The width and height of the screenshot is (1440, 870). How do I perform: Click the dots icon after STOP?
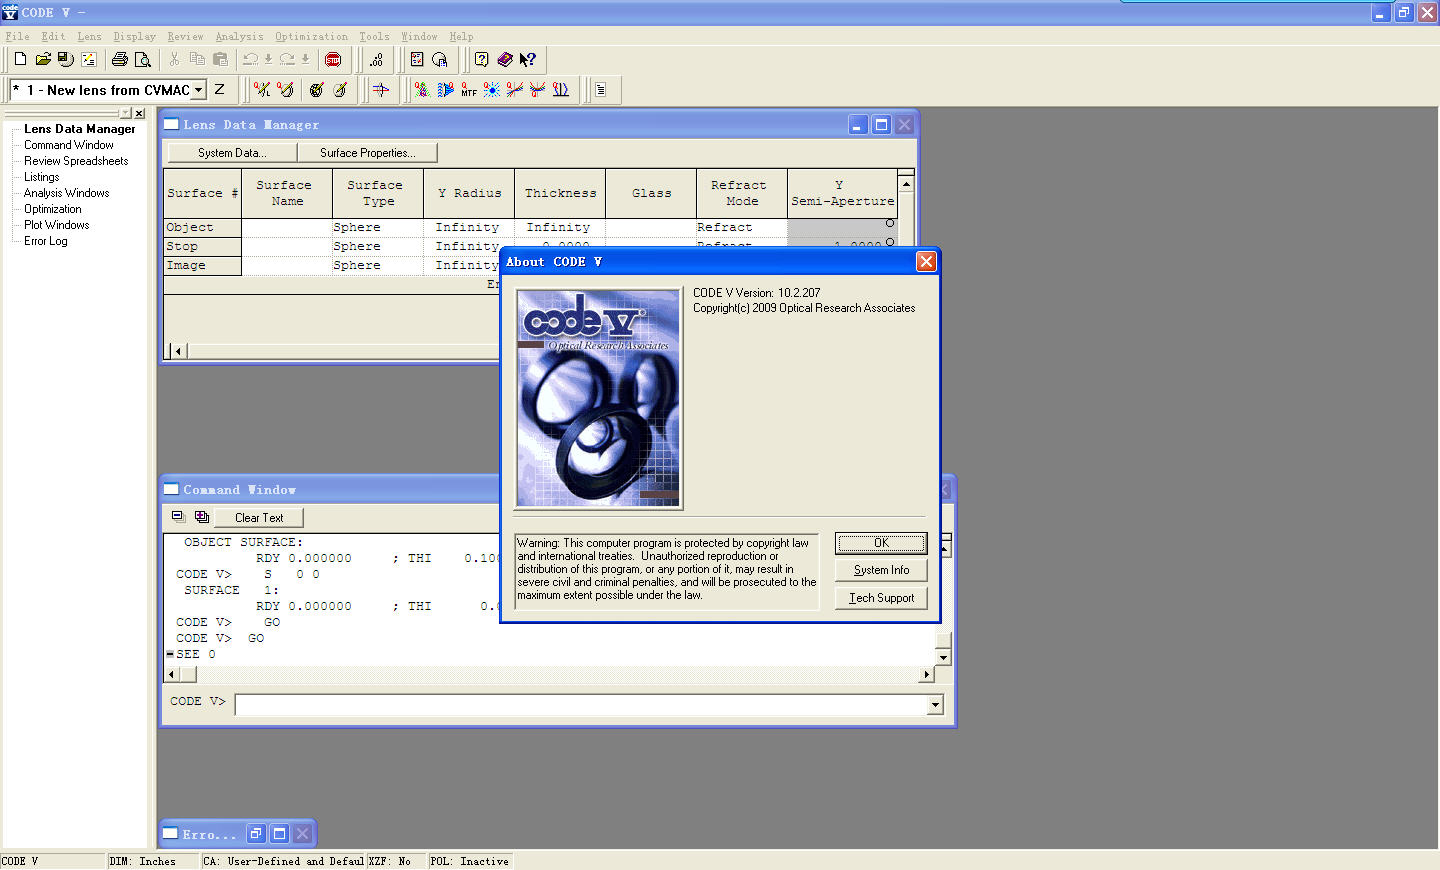377,59
